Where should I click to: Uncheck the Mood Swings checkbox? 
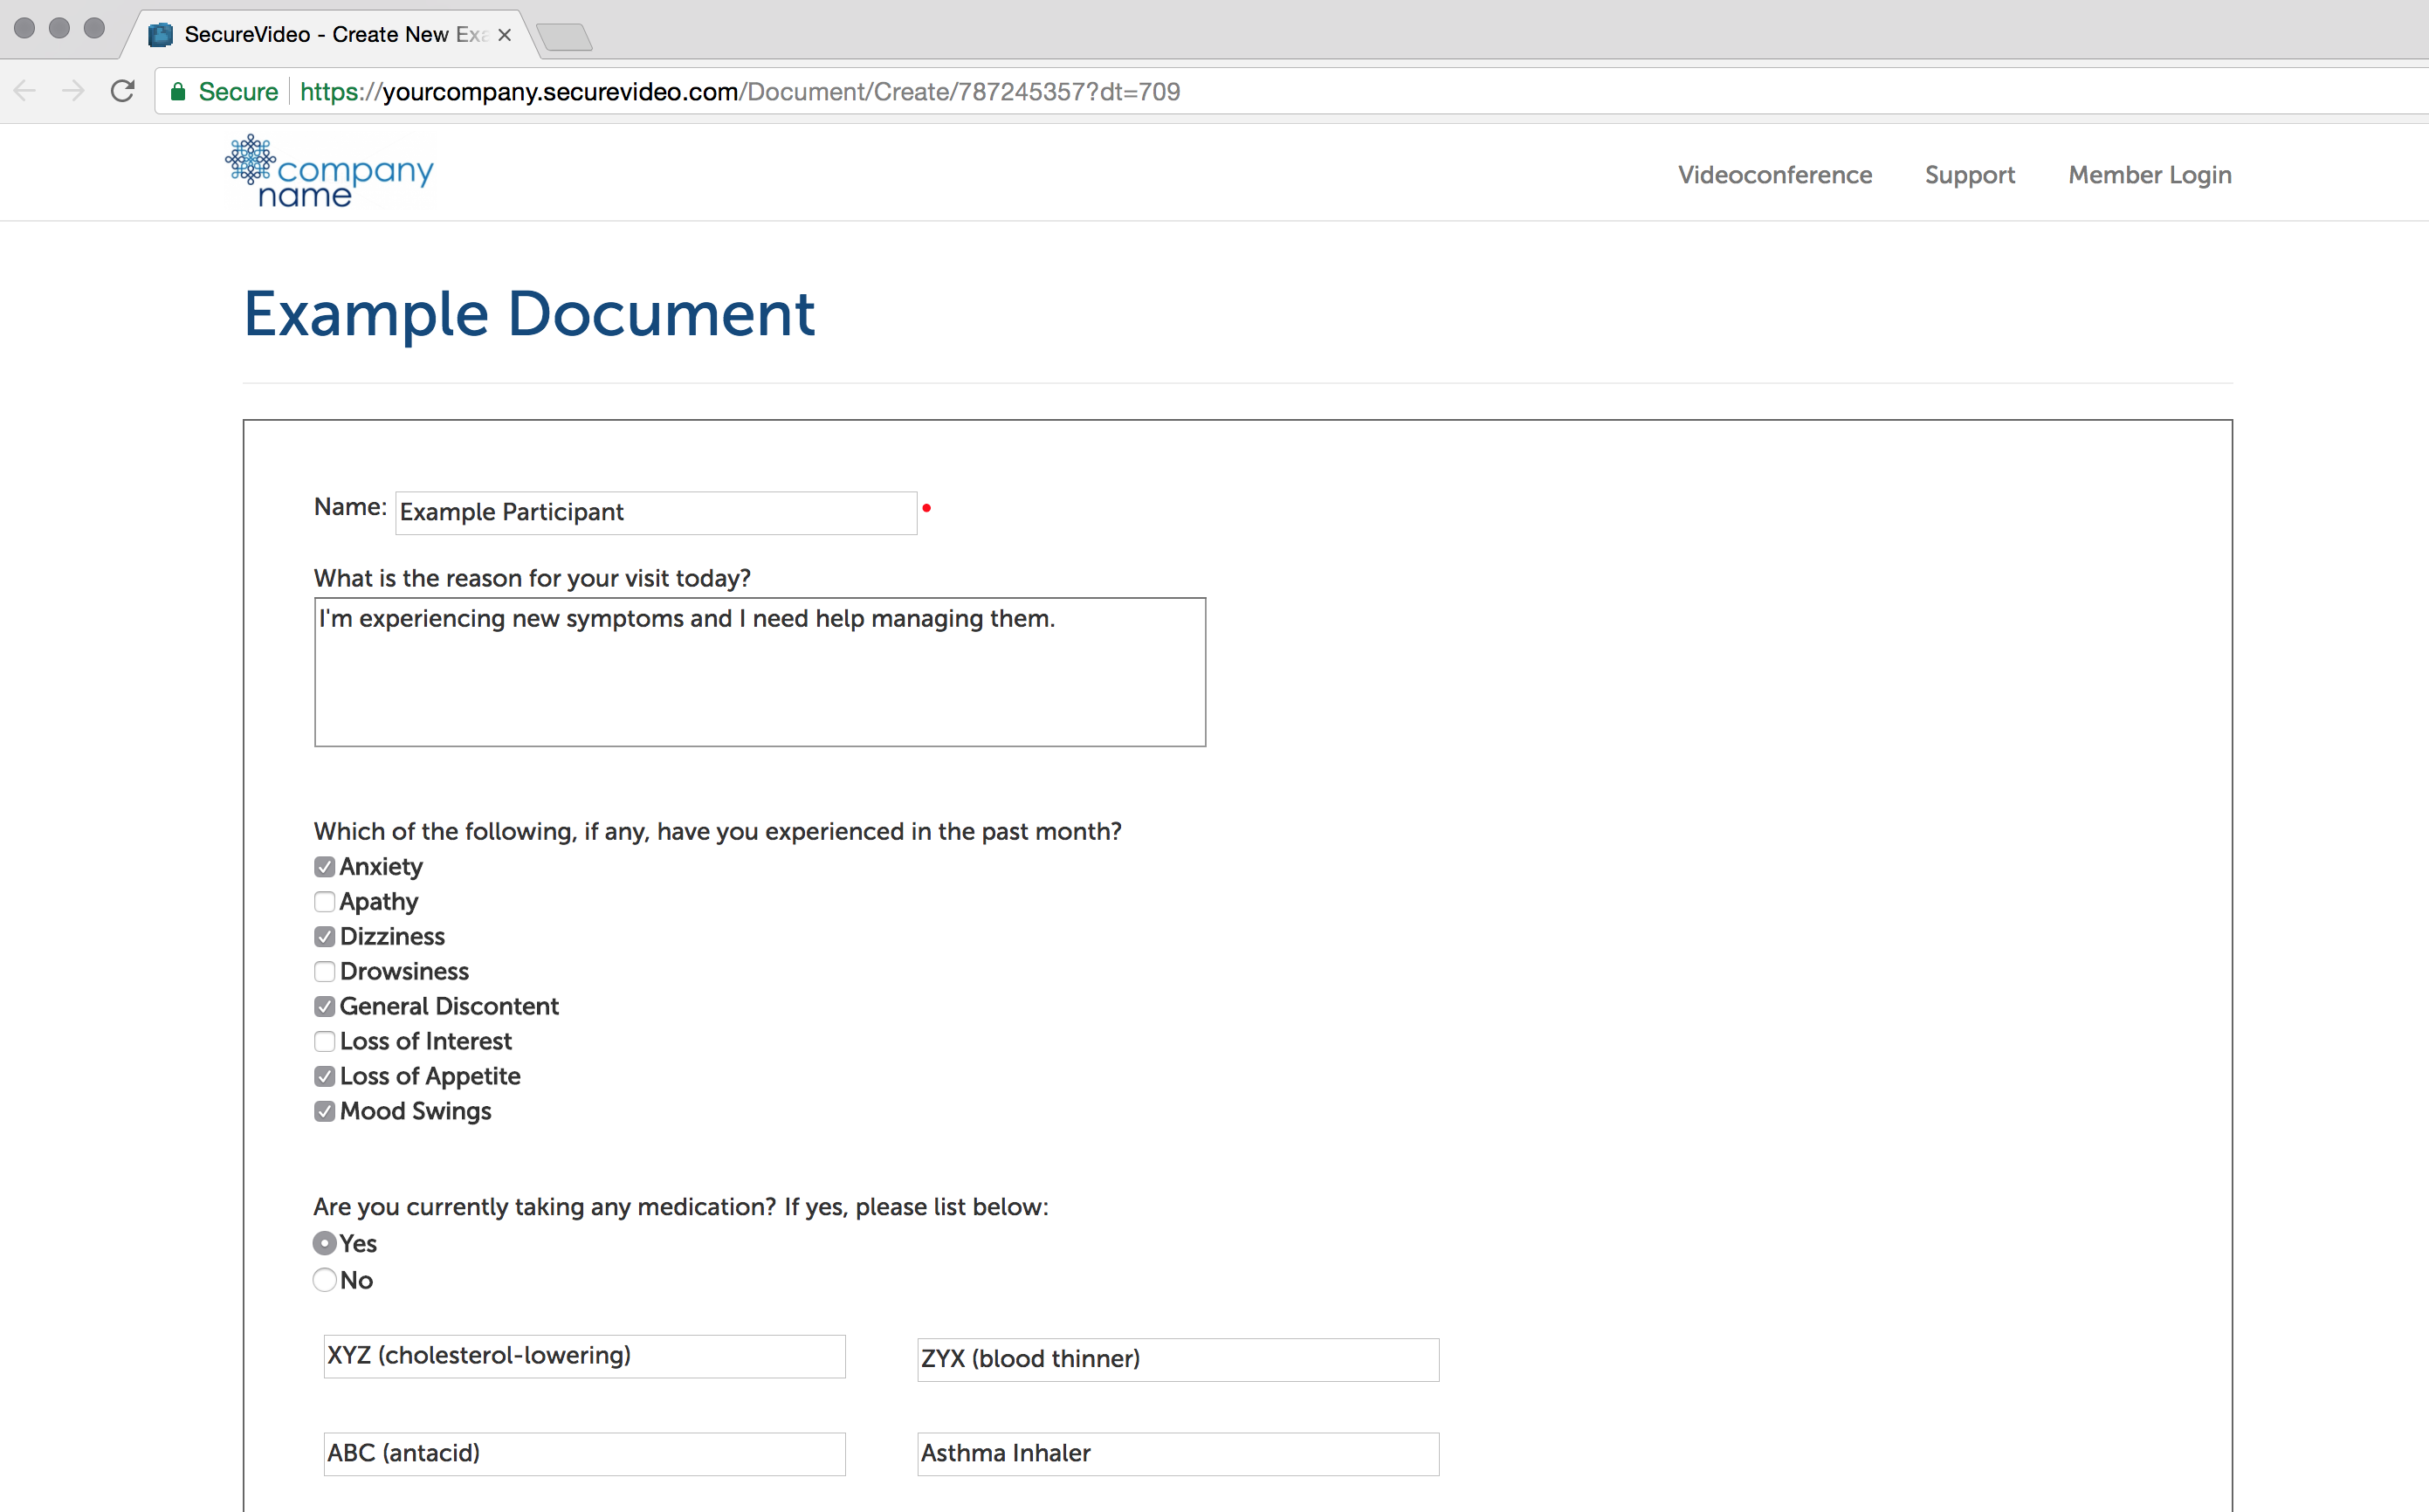[324, 1112]
